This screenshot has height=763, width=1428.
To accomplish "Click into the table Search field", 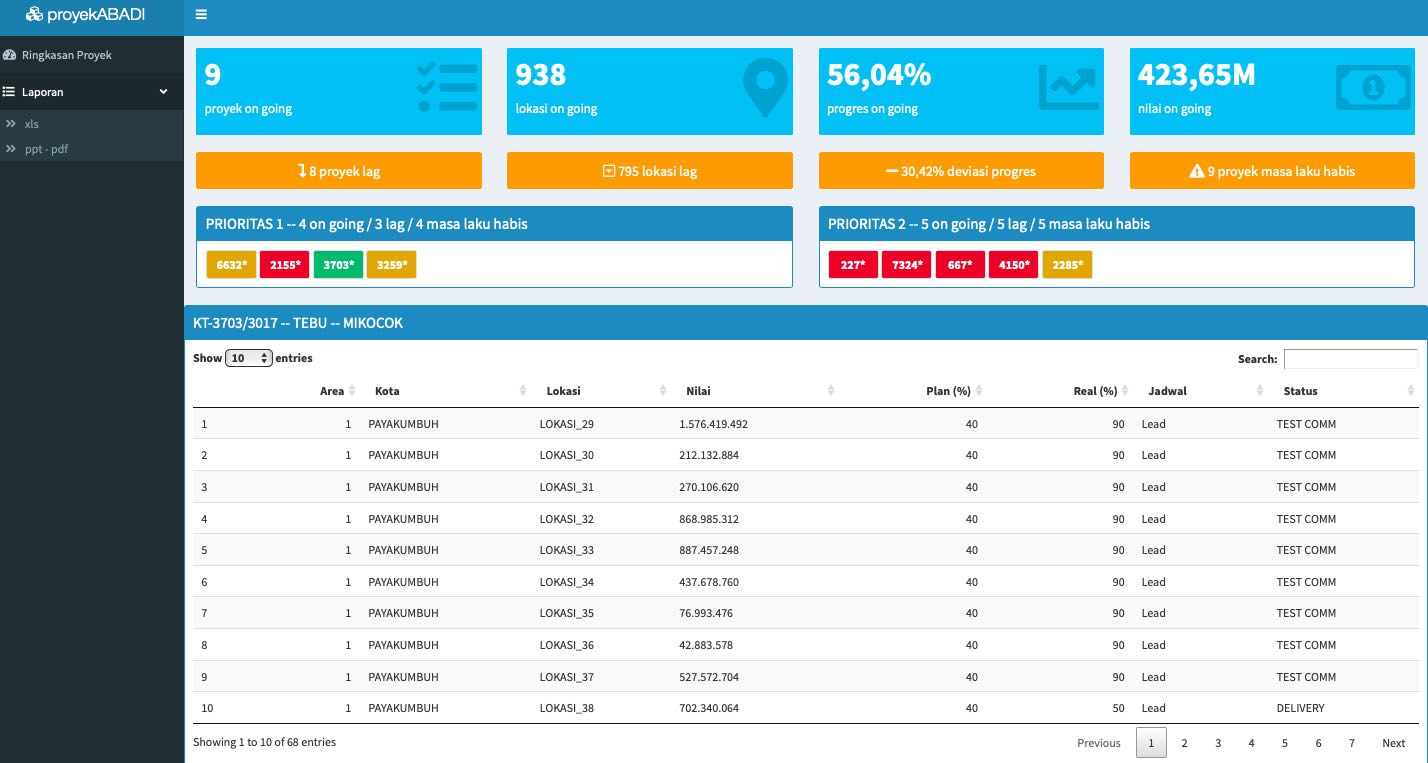I will (1350, 359).
